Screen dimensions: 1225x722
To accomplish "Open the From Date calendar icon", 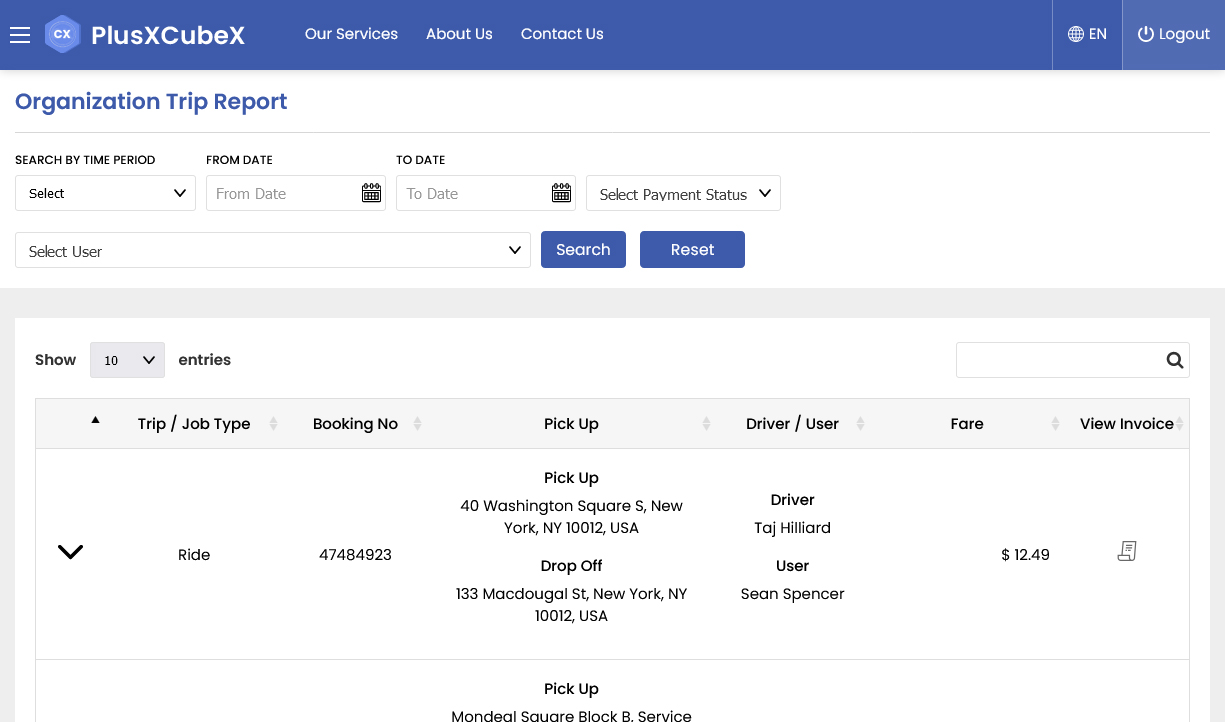I will pos(371,193).
